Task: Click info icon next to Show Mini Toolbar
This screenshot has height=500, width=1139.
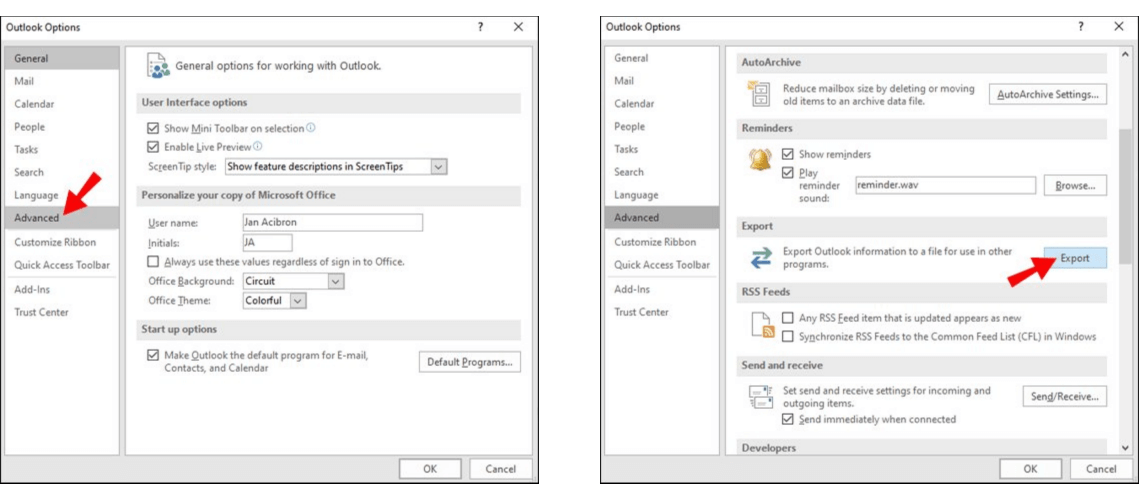Action: pyautogui.click(x=311, y=128)
